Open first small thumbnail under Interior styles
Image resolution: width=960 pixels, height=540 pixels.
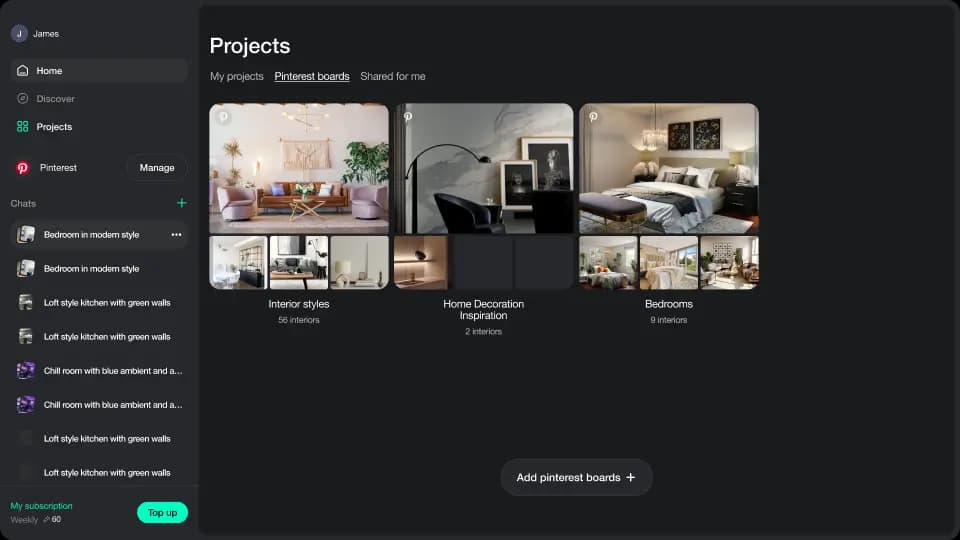click(x=238, y=263)
